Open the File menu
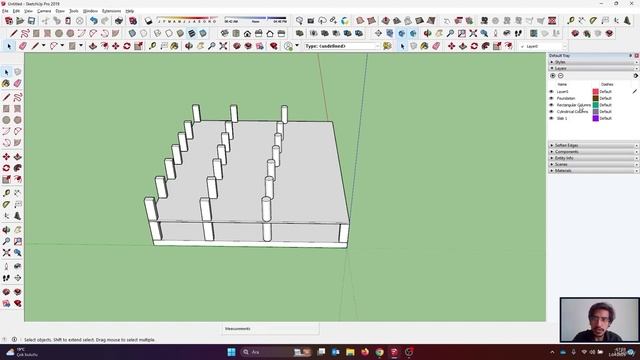The width and height of the screenshot is (640, 360). tap(5, 11)
